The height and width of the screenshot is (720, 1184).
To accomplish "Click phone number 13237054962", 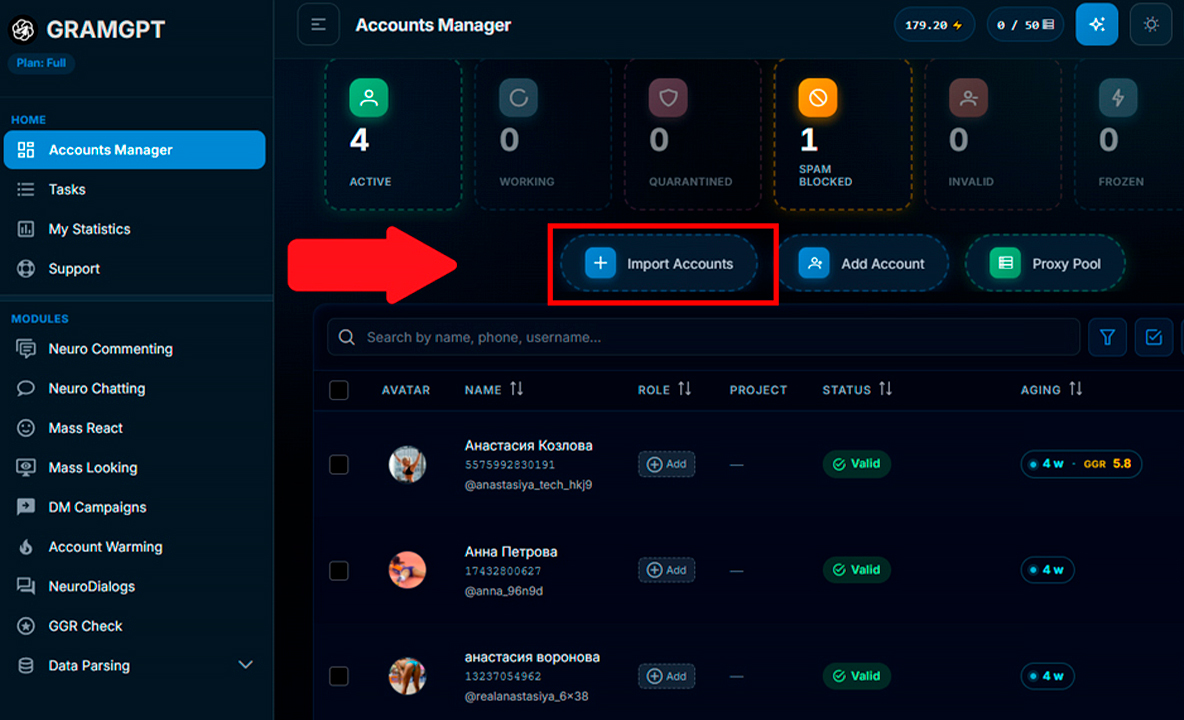I will (x=503, y=676).
